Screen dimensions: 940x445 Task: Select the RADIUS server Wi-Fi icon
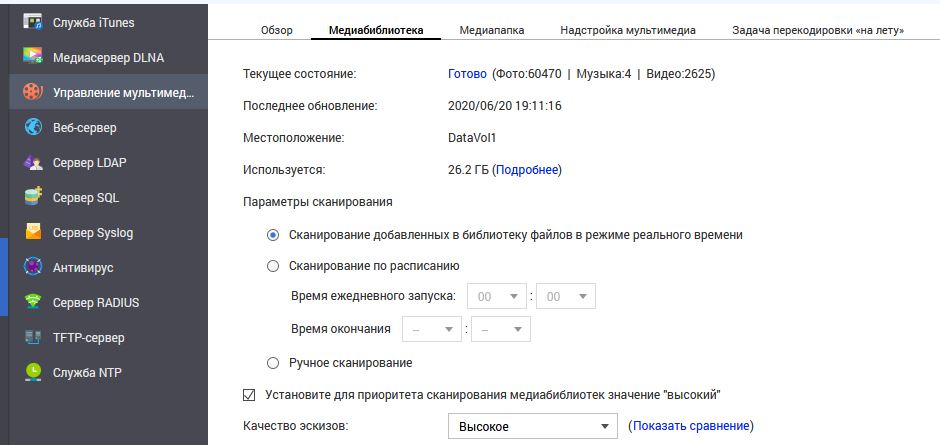pyautogui.click(x=33, y=302)
